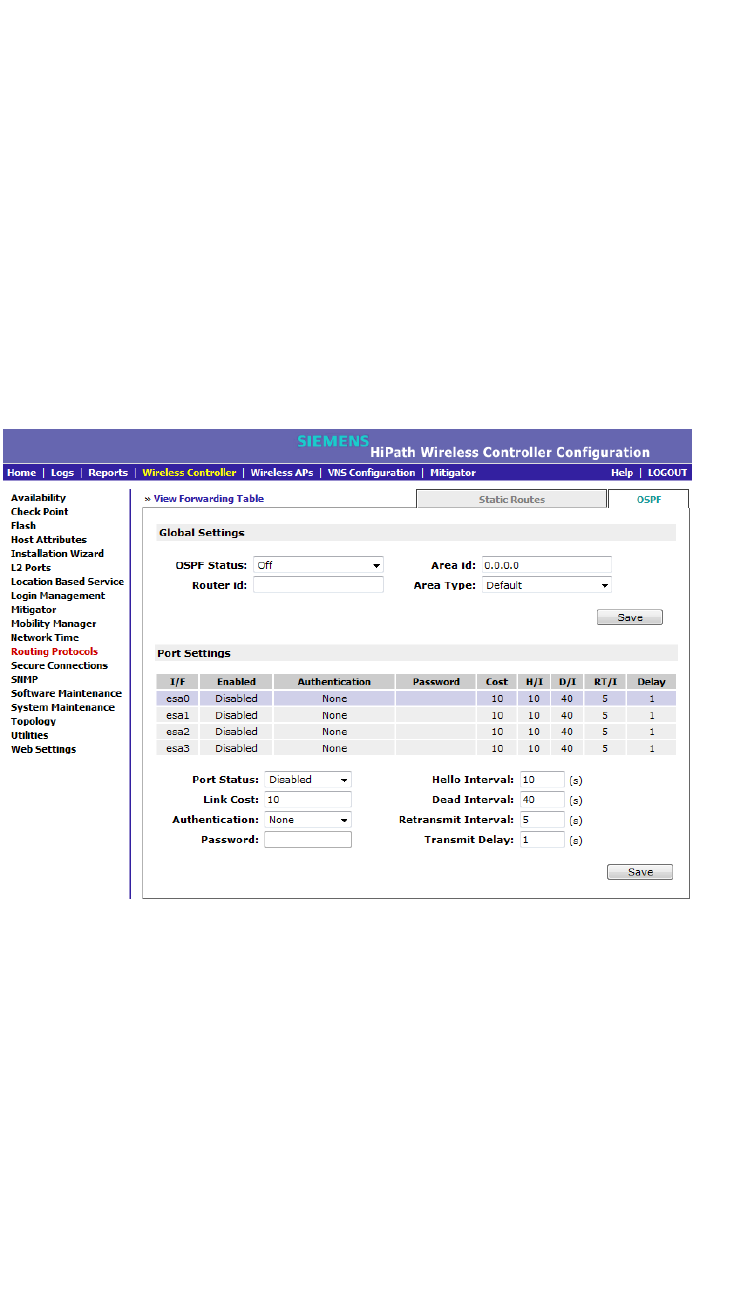Open the Wireless Controller menu item
This screenshot has width=747, height=1314.
click(189, 473)
